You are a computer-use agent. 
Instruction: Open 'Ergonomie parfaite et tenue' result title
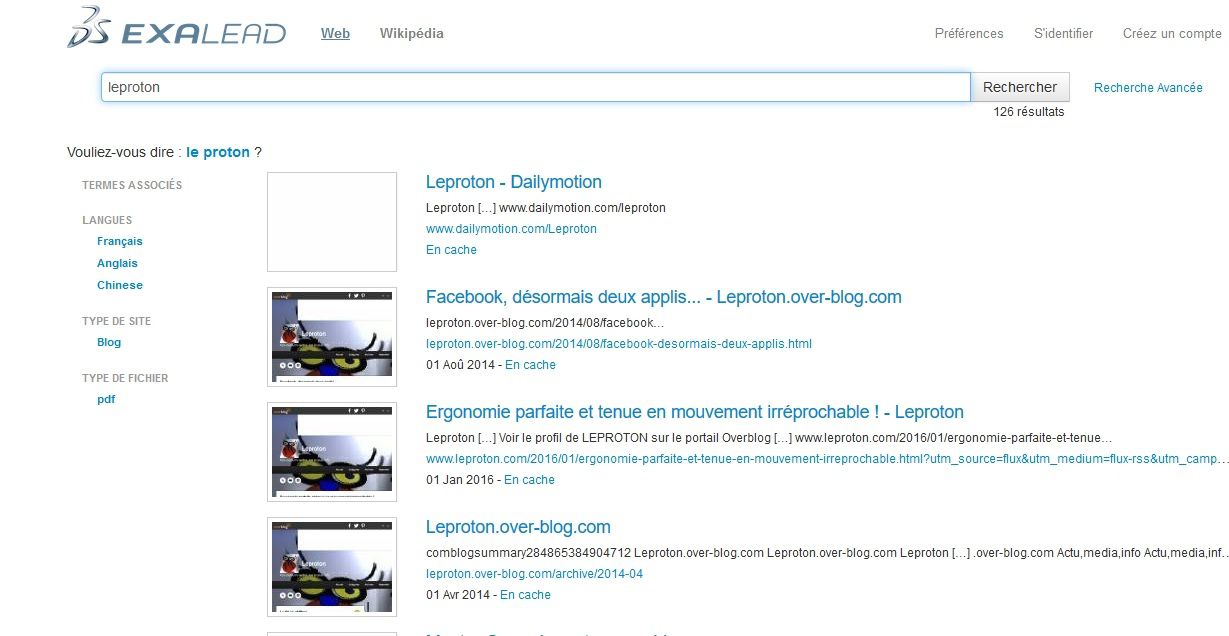[x=695, y=412]
